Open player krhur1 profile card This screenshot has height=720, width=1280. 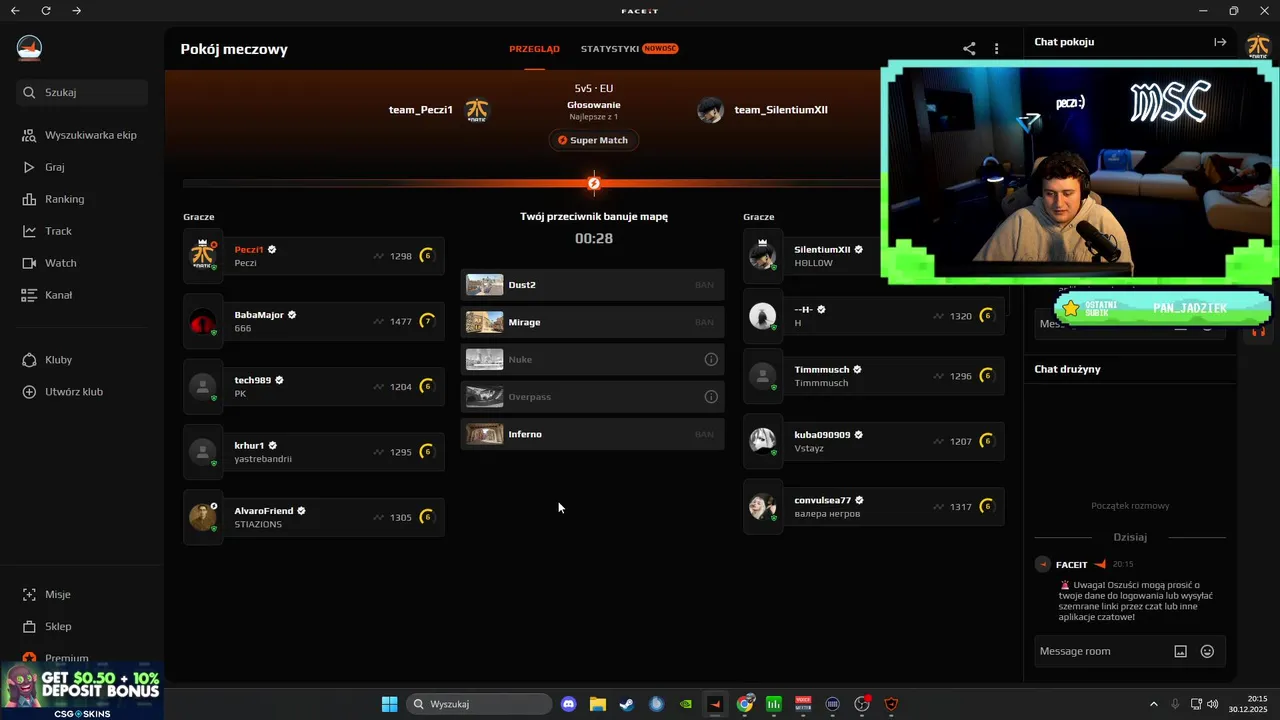click(314, 452)
